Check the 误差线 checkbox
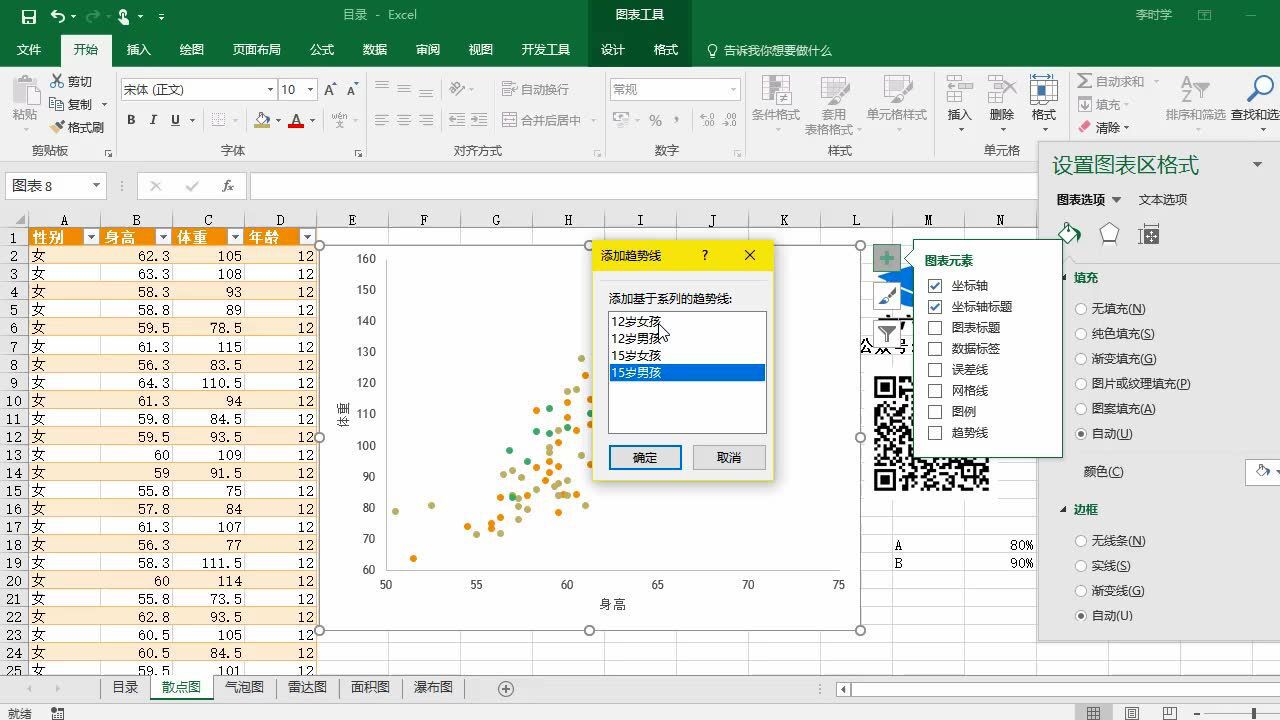1280x720 pixels. click(x=935, y=370)
